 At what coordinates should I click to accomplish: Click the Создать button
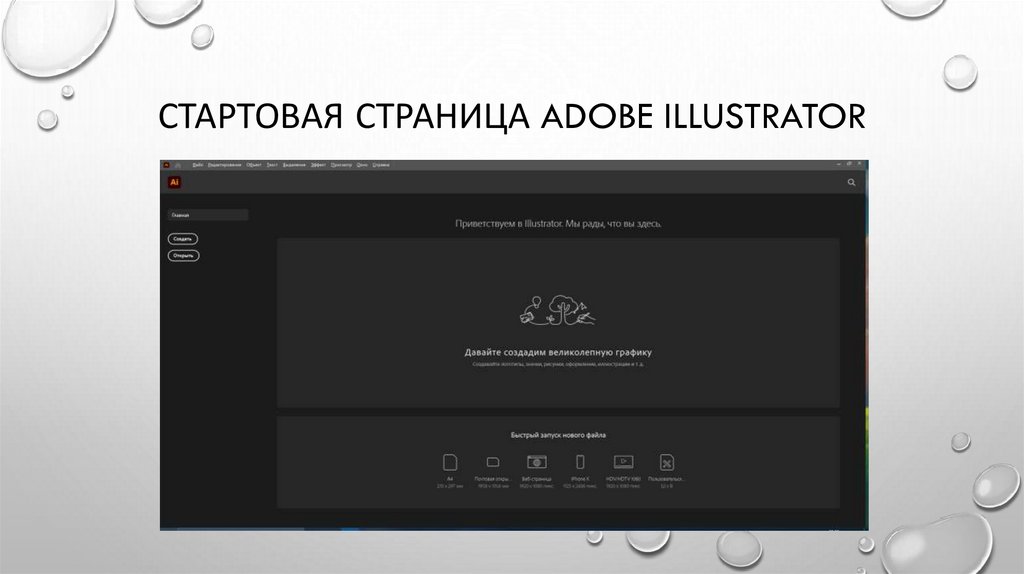tap(183, 239)
